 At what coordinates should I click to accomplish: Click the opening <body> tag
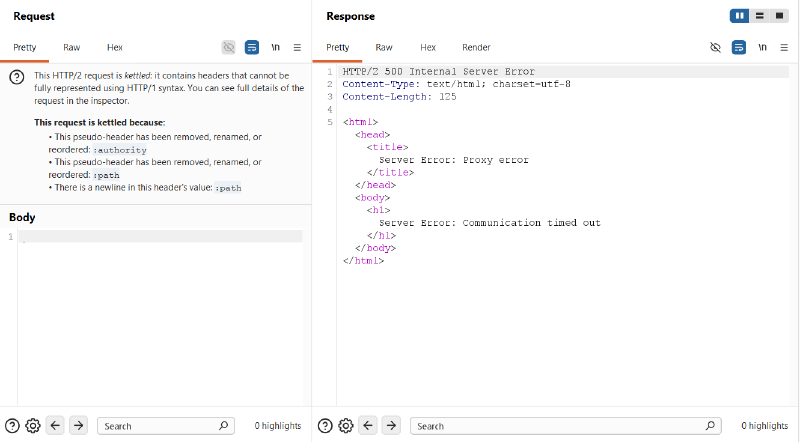(372, 198)
